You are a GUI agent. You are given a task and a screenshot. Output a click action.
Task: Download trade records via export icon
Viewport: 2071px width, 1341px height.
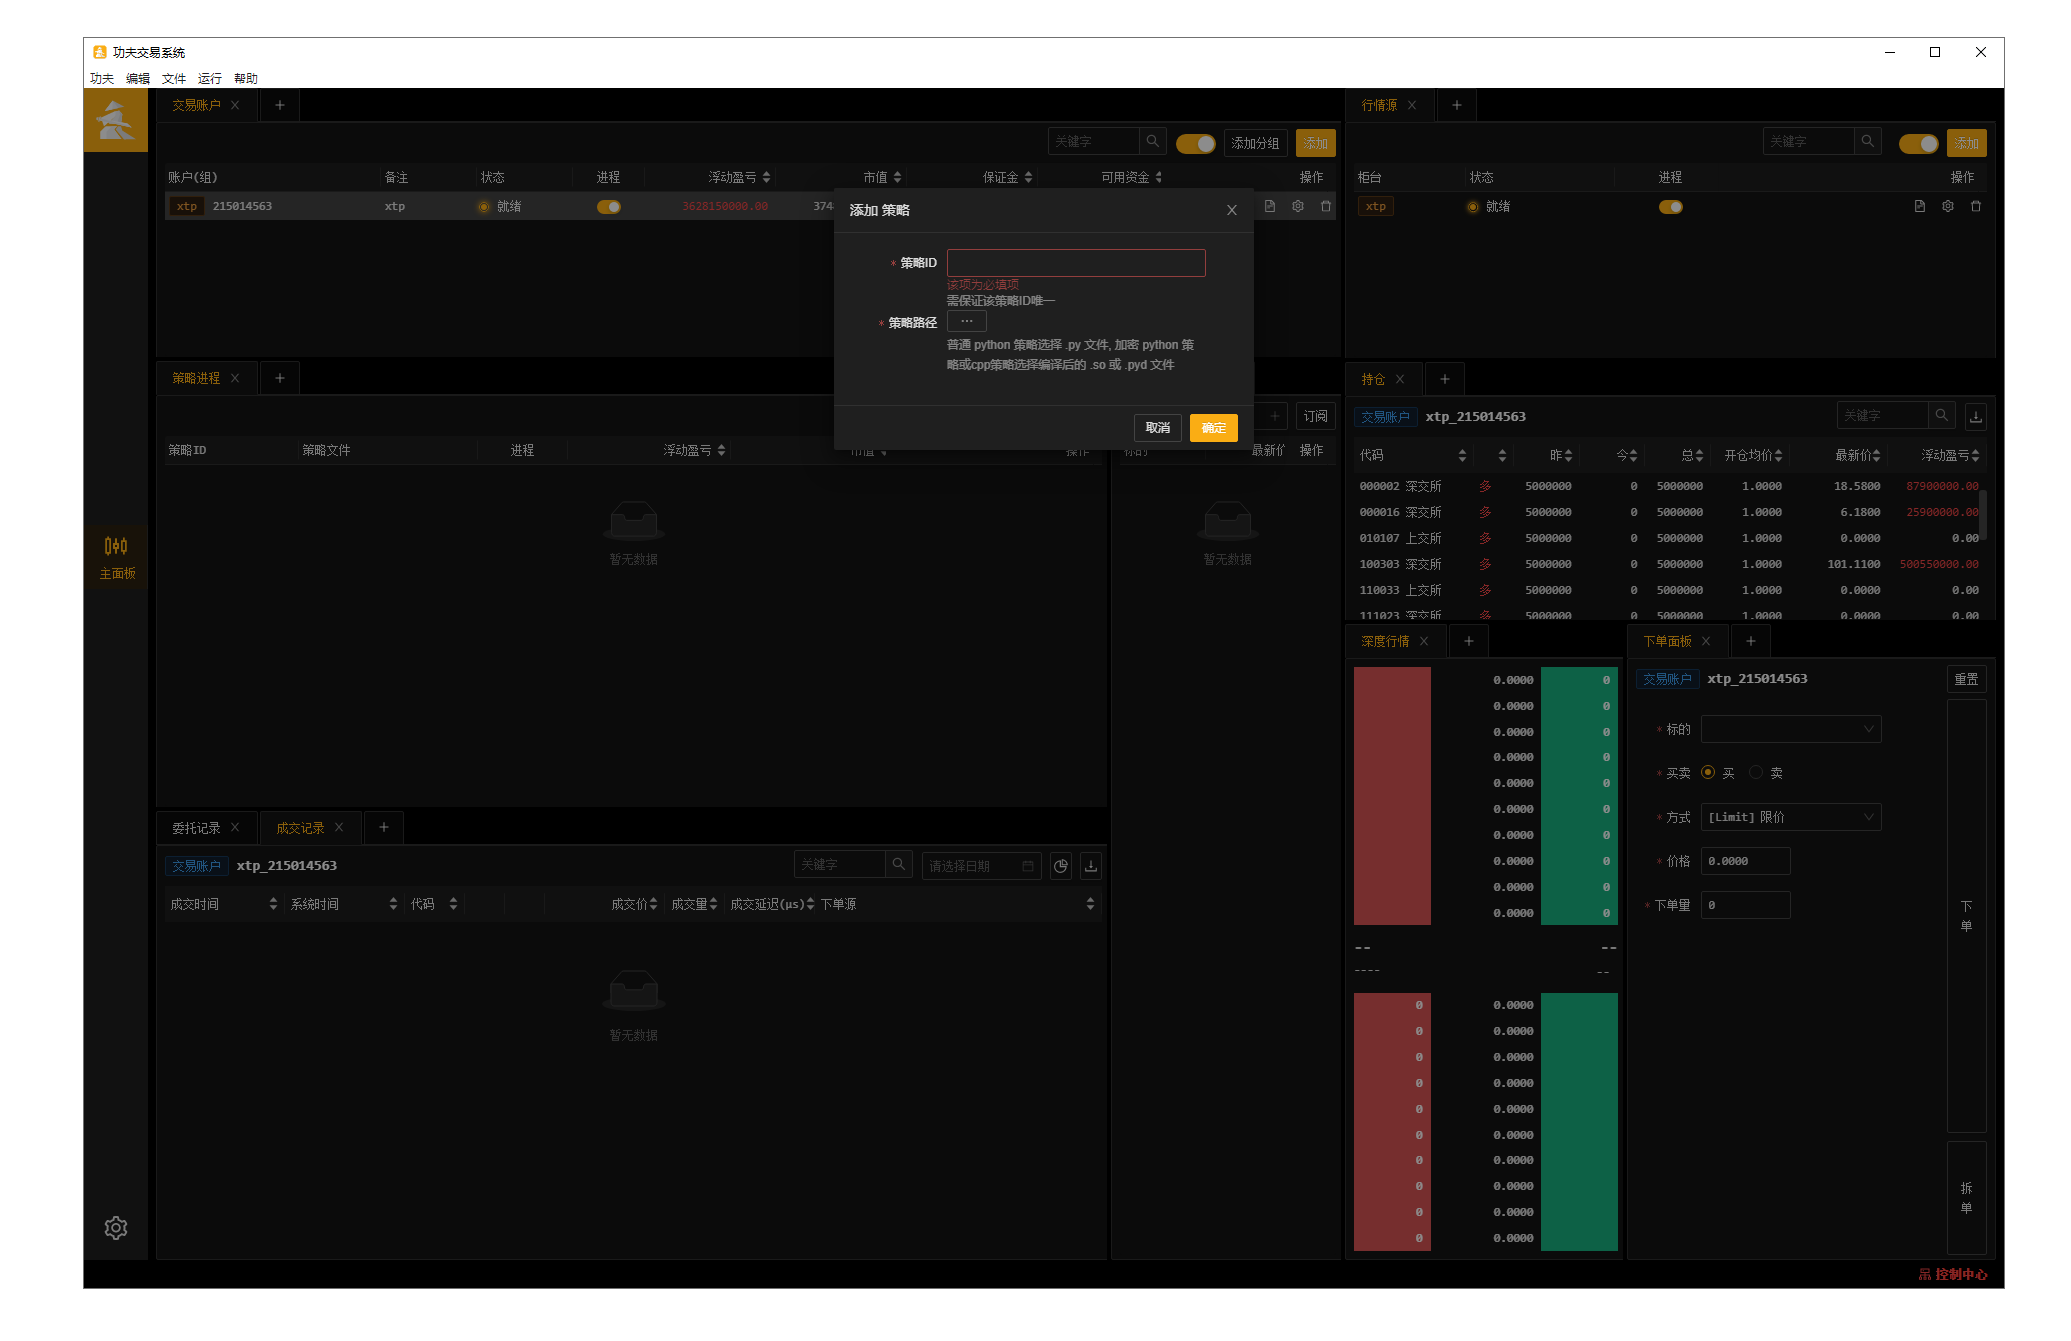pos(1091,866)
